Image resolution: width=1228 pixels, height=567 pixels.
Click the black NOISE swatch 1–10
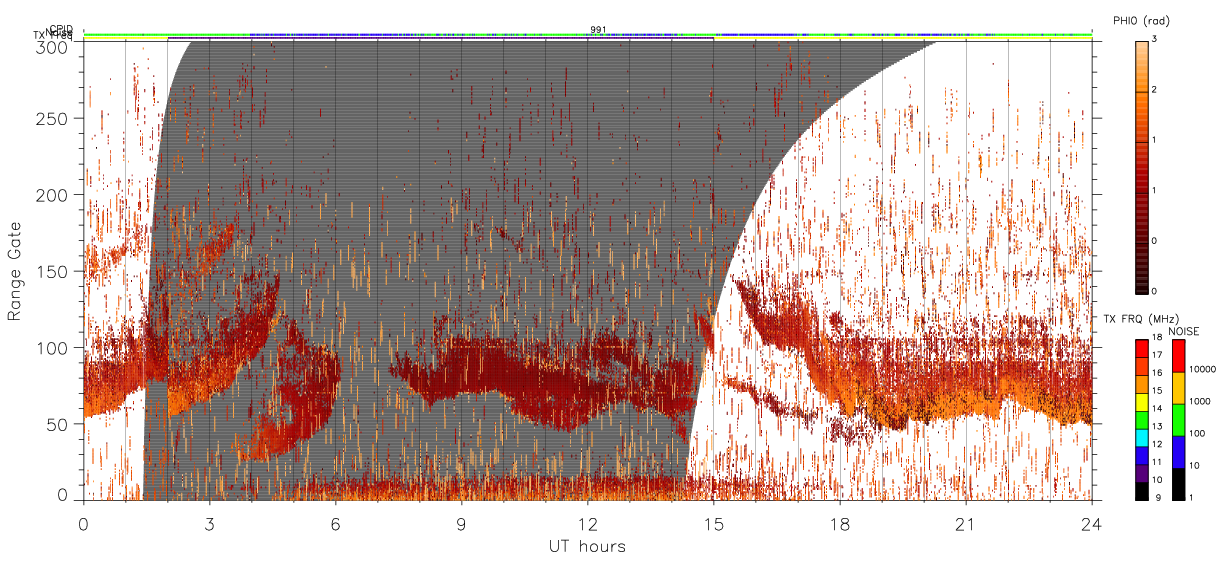click(x=1179, y=482)
